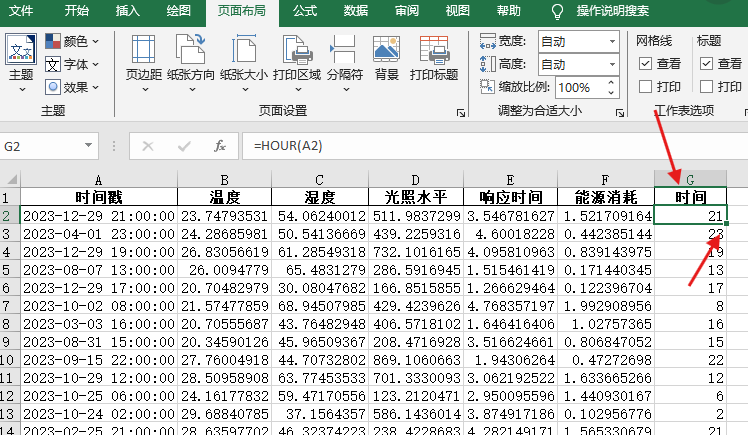Open the 主题 themes gallery
Viewport: 748px width, 435px height.
[21, 62]
